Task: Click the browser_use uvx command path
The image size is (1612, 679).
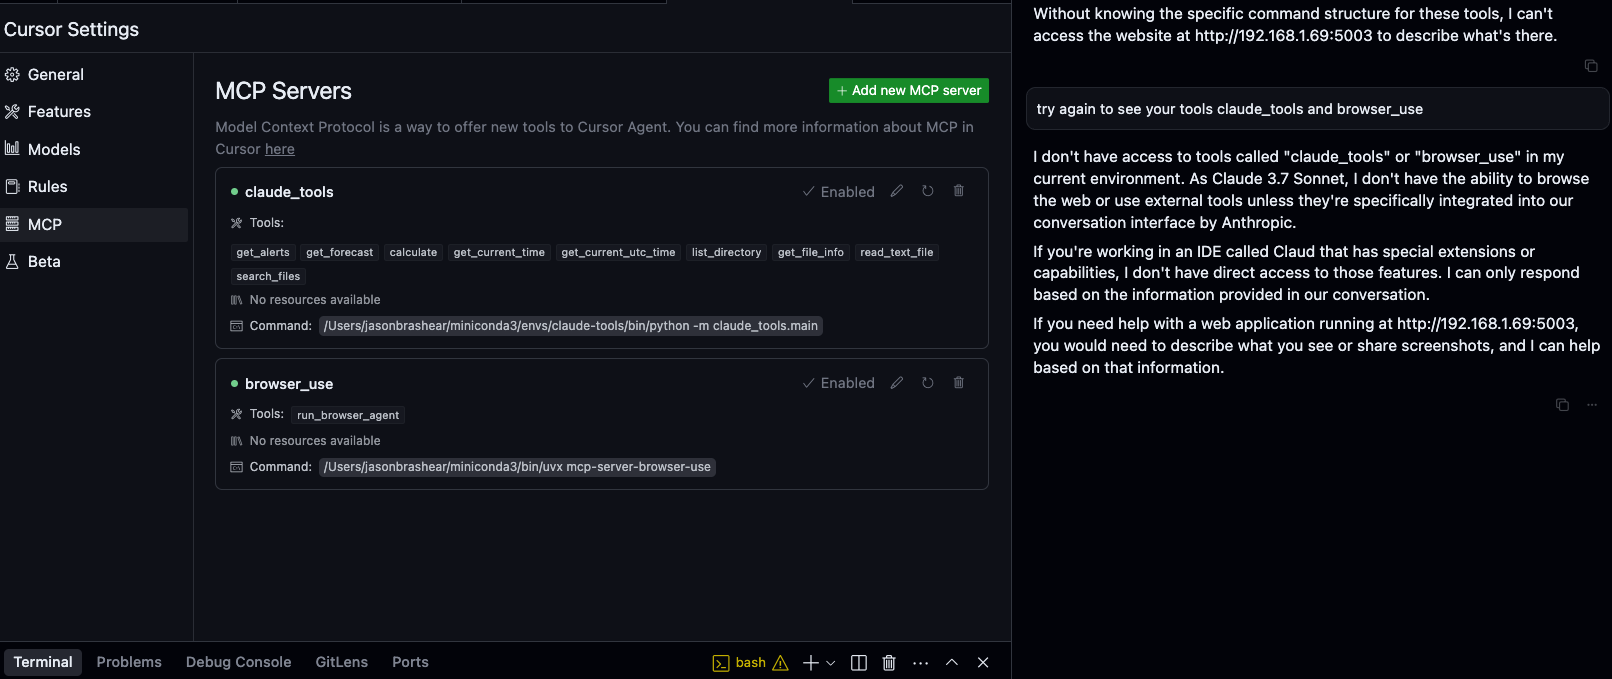Action: (x=517, y=467)
